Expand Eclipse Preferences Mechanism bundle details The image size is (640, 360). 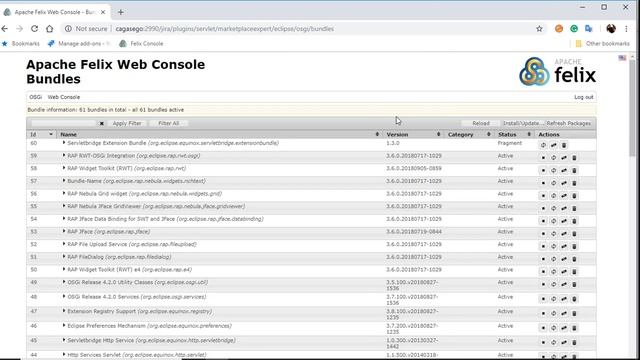coord(64,326)
